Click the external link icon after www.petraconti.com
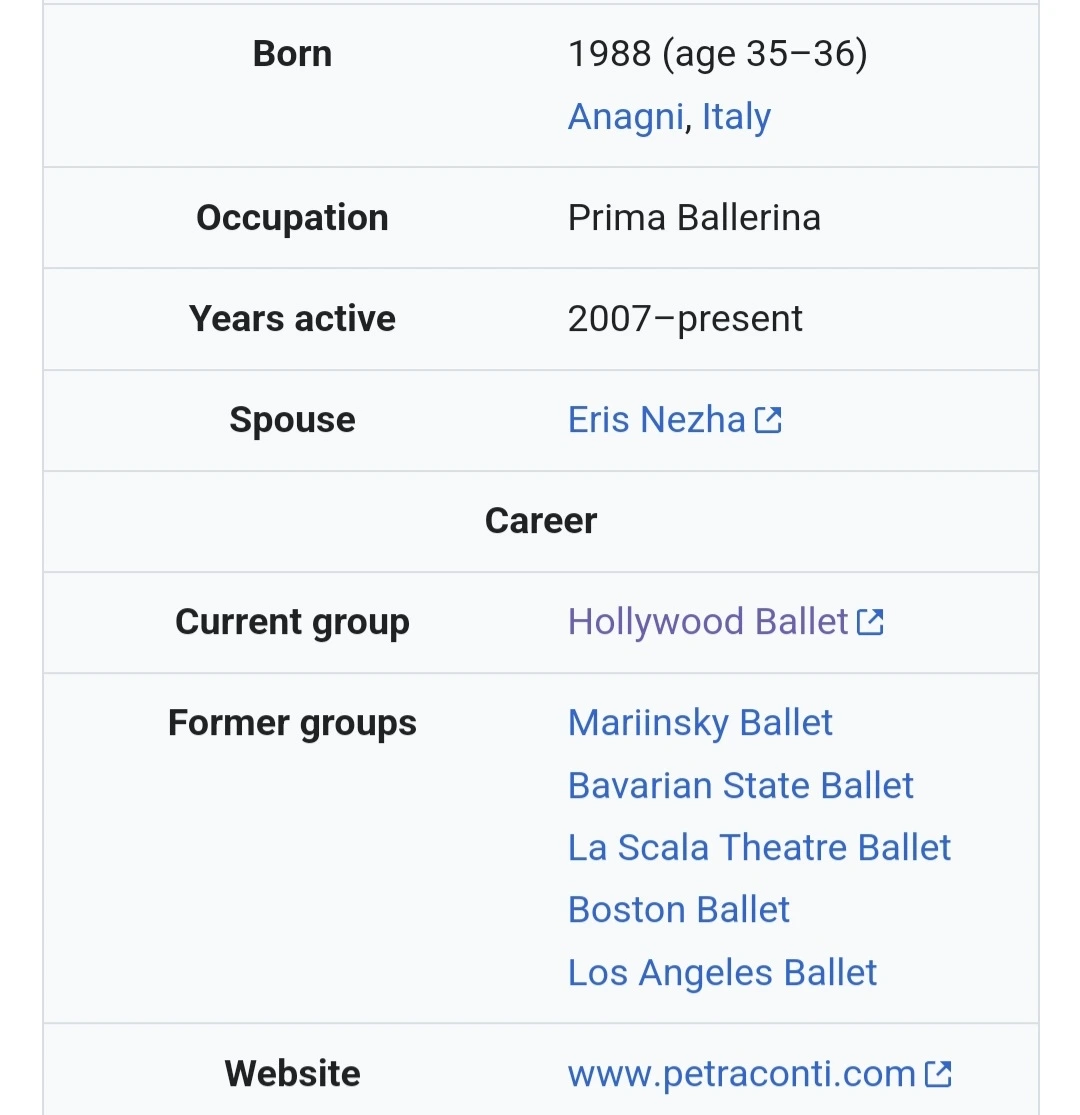Viewport: 1080px width, 1115px height. coord(938,1074)
